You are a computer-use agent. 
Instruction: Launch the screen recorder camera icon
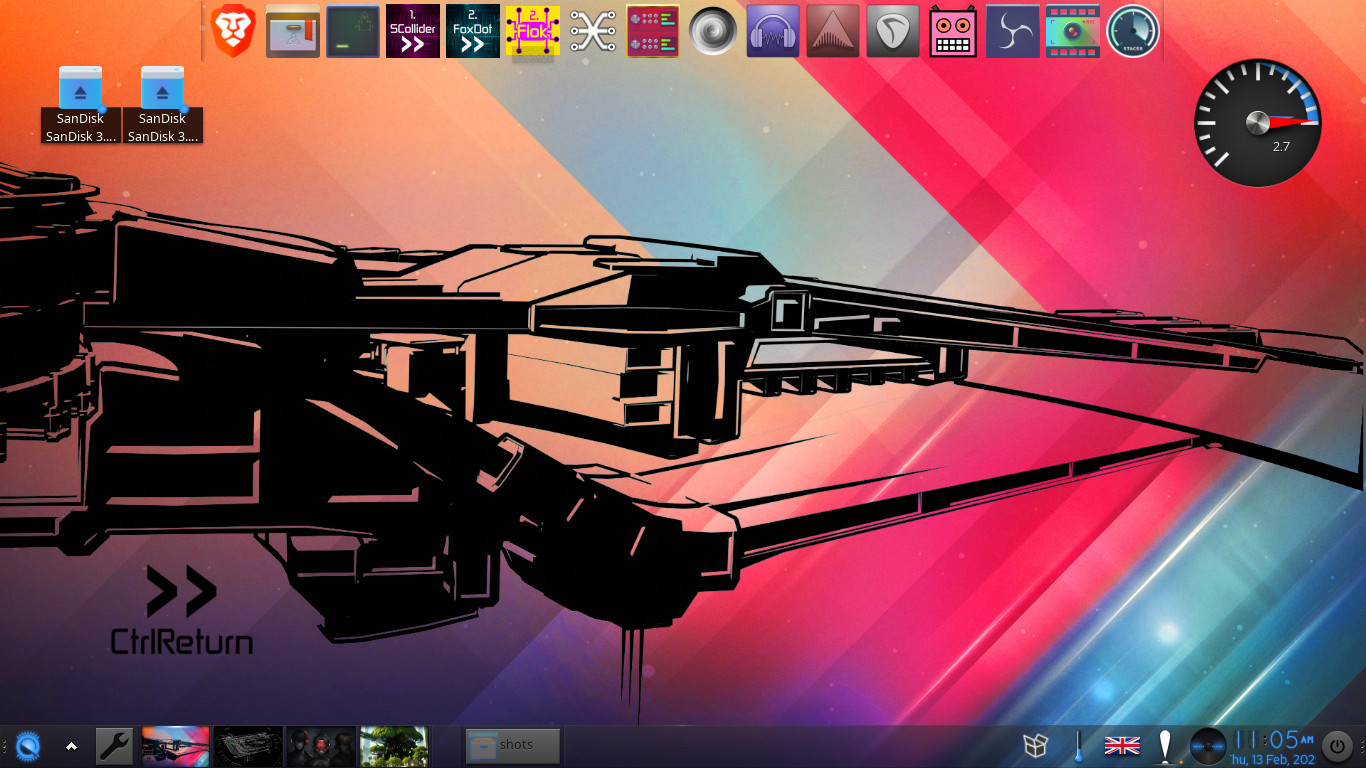tap(1073, 31)
